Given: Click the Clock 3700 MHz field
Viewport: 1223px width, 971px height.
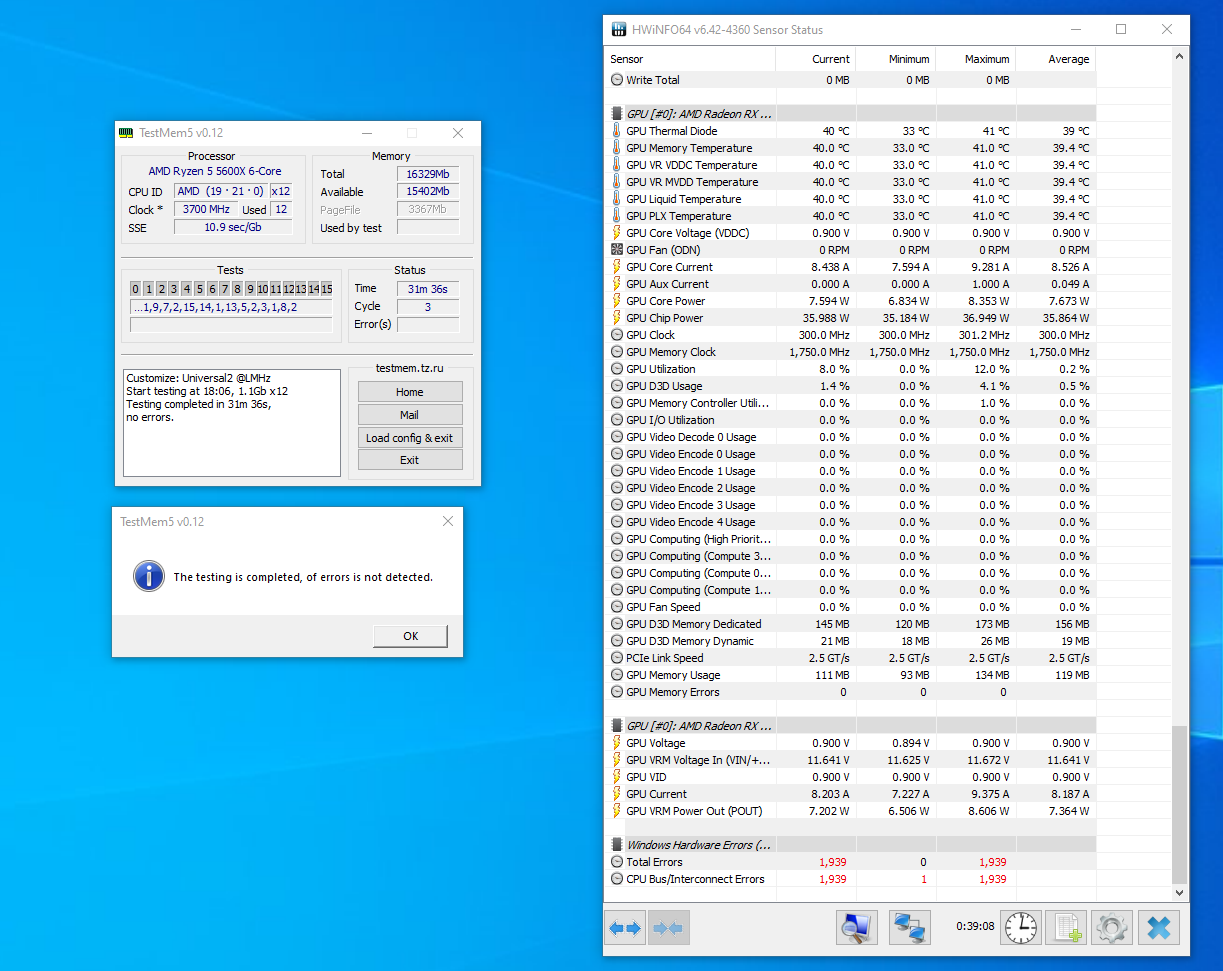Looking at the screenshot, I should tap(208, 209).
